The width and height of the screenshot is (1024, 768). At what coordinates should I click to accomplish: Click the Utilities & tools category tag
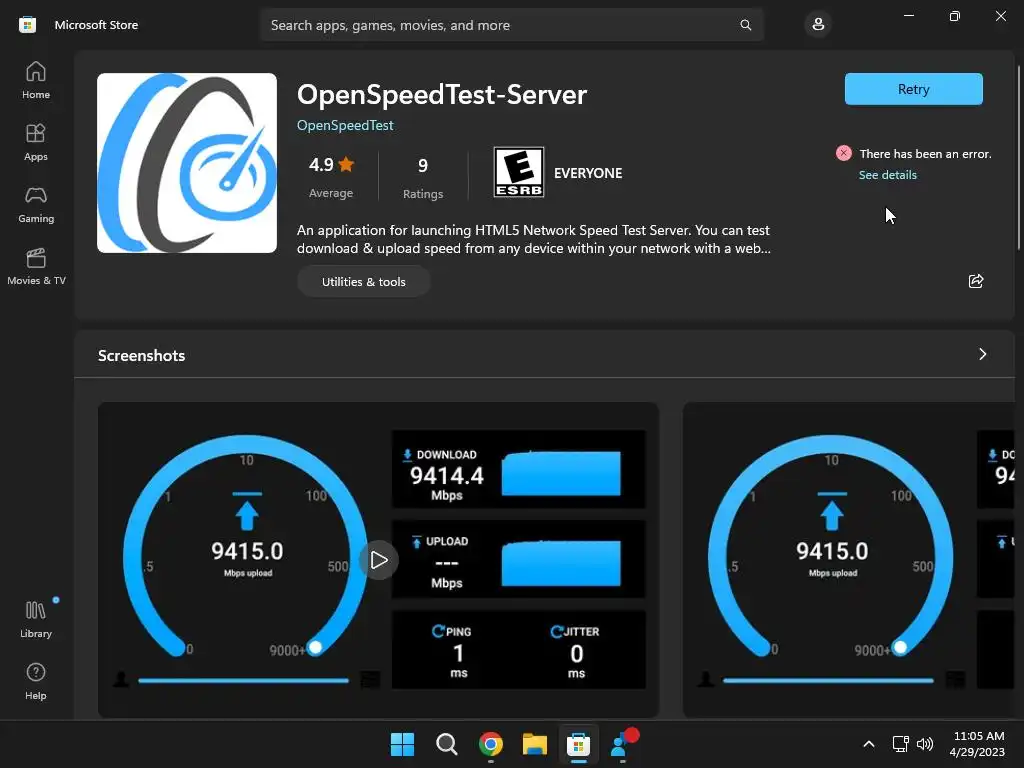point(363,281)
